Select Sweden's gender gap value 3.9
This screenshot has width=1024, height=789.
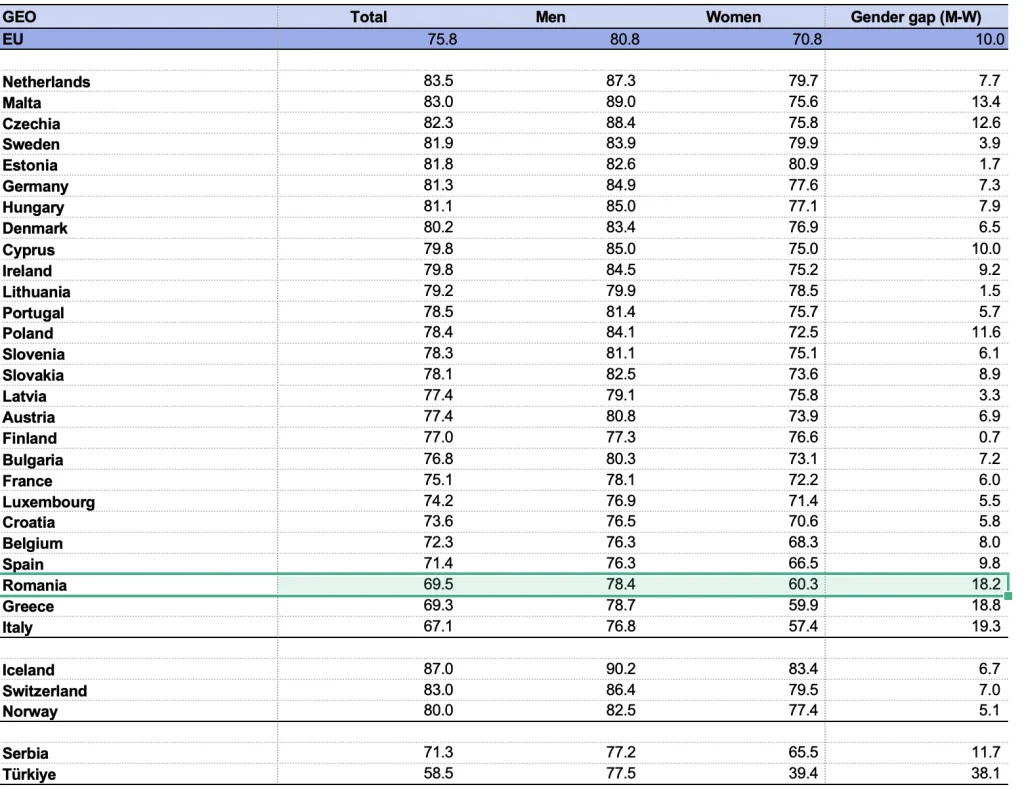(x=988, y=144)
